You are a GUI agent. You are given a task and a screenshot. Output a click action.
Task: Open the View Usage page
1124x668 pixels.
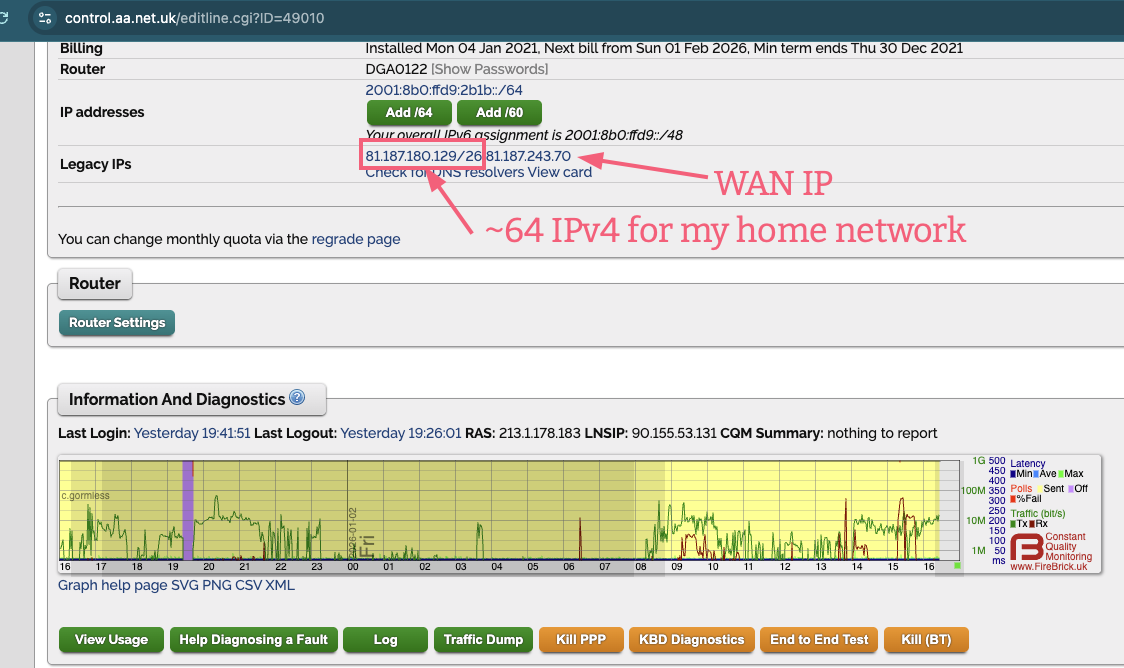111,639
